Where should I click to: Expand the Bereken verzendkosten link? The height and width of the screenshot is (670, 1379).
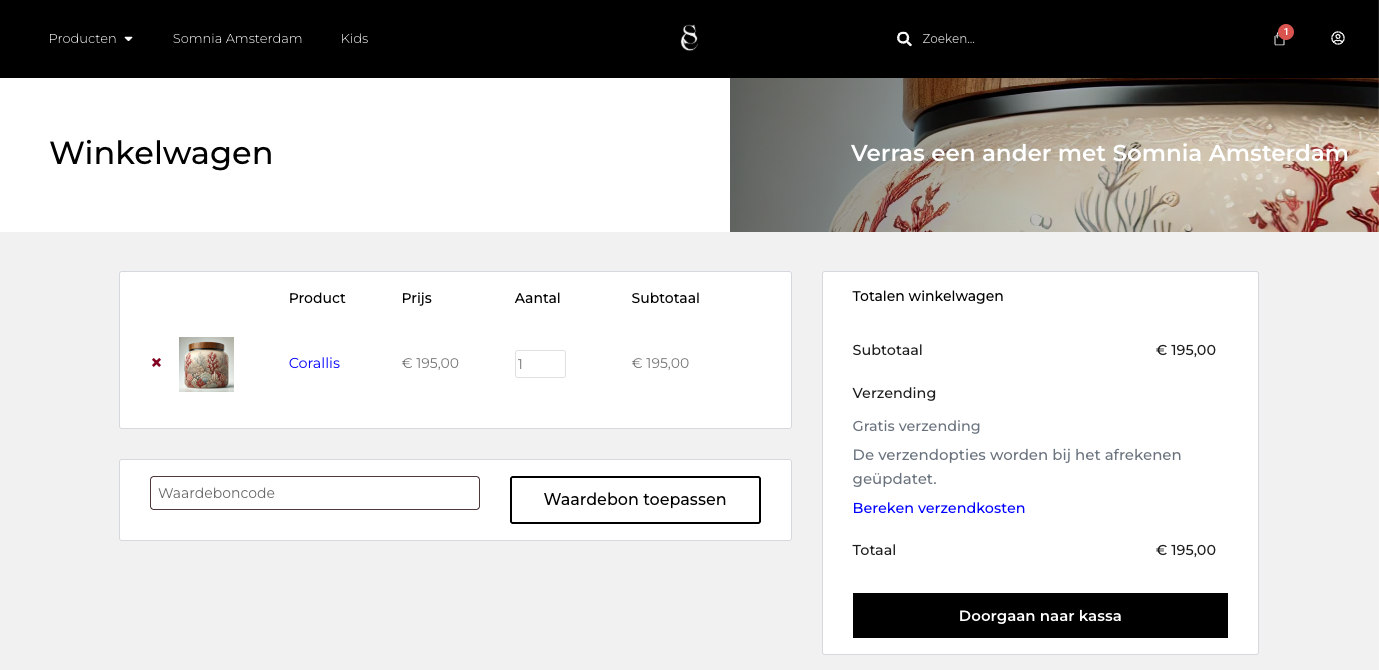(x=938, y=508)
